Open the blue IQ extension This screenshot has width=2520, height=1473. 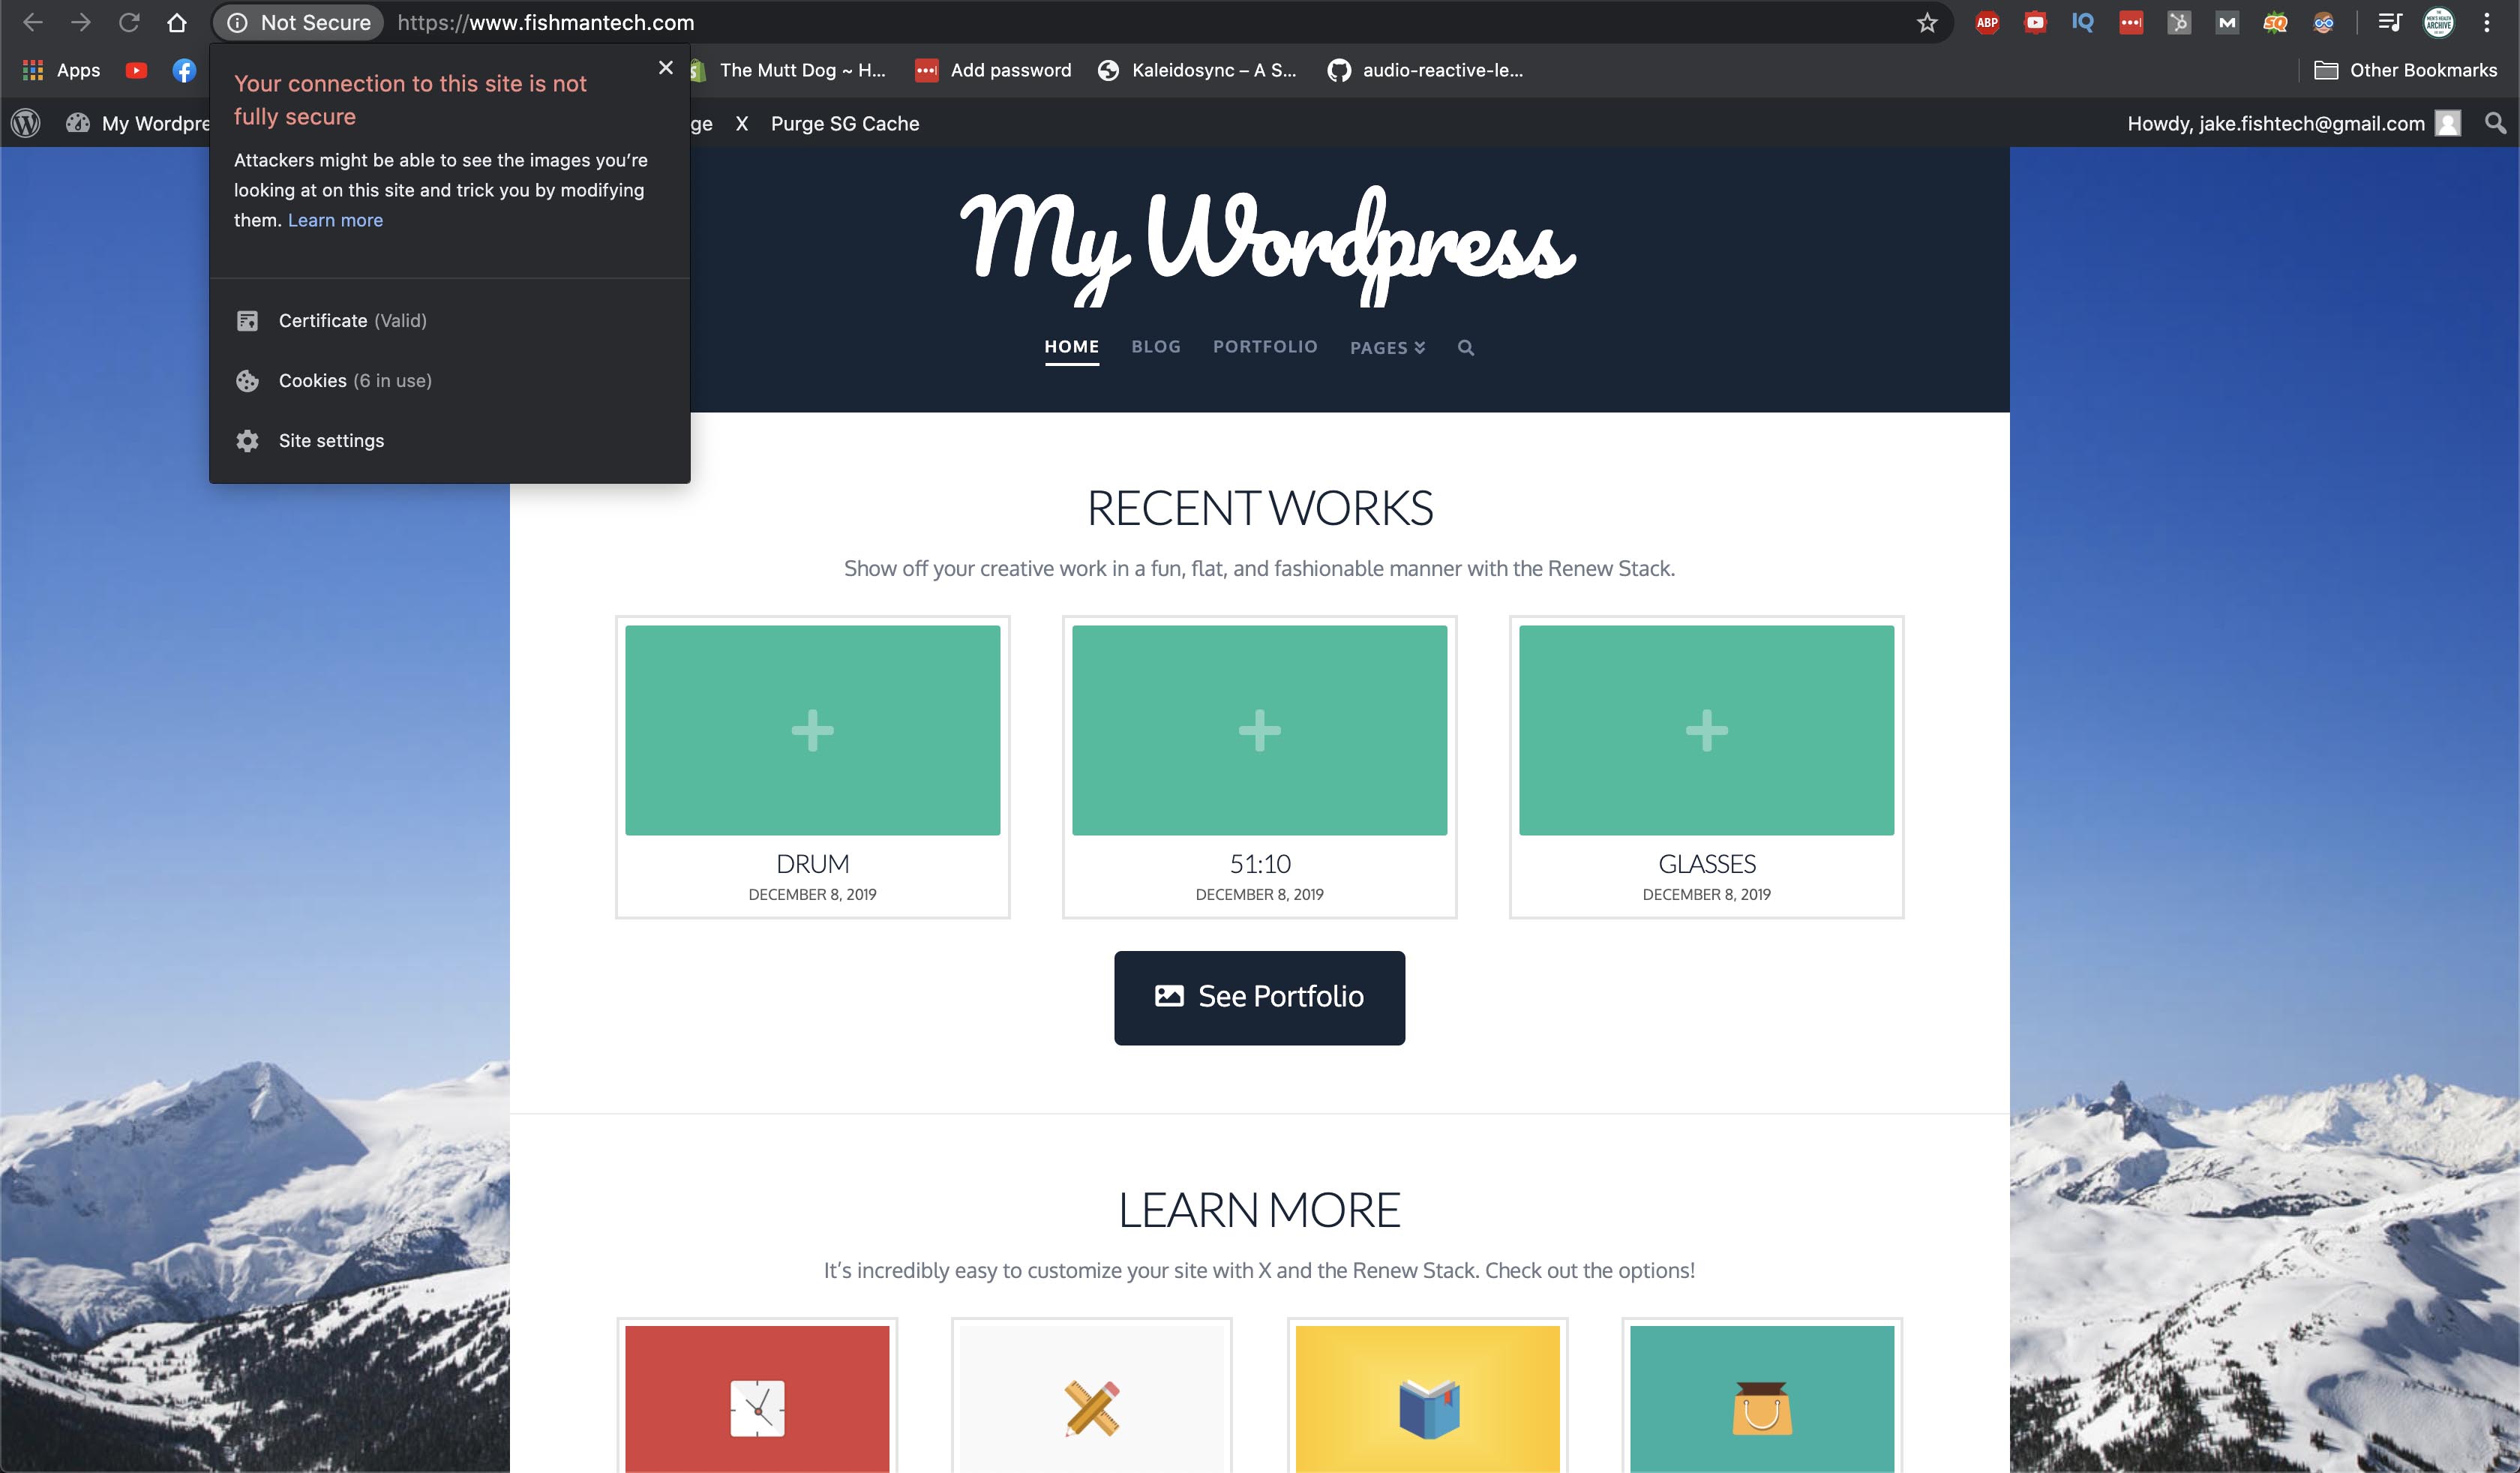point(2083,22)
